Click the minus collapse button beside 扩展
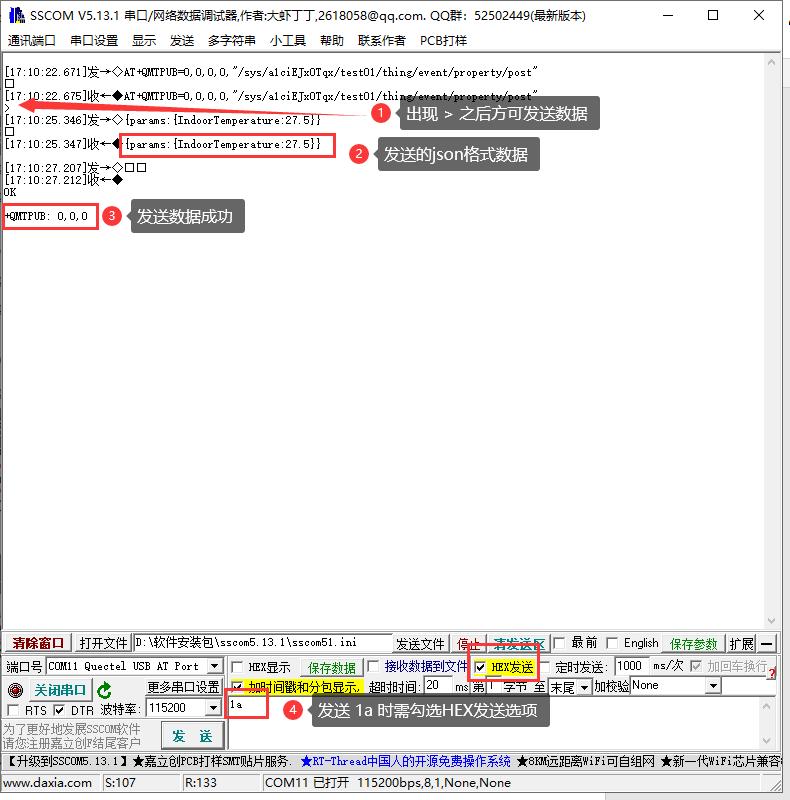 coord(767,643)
